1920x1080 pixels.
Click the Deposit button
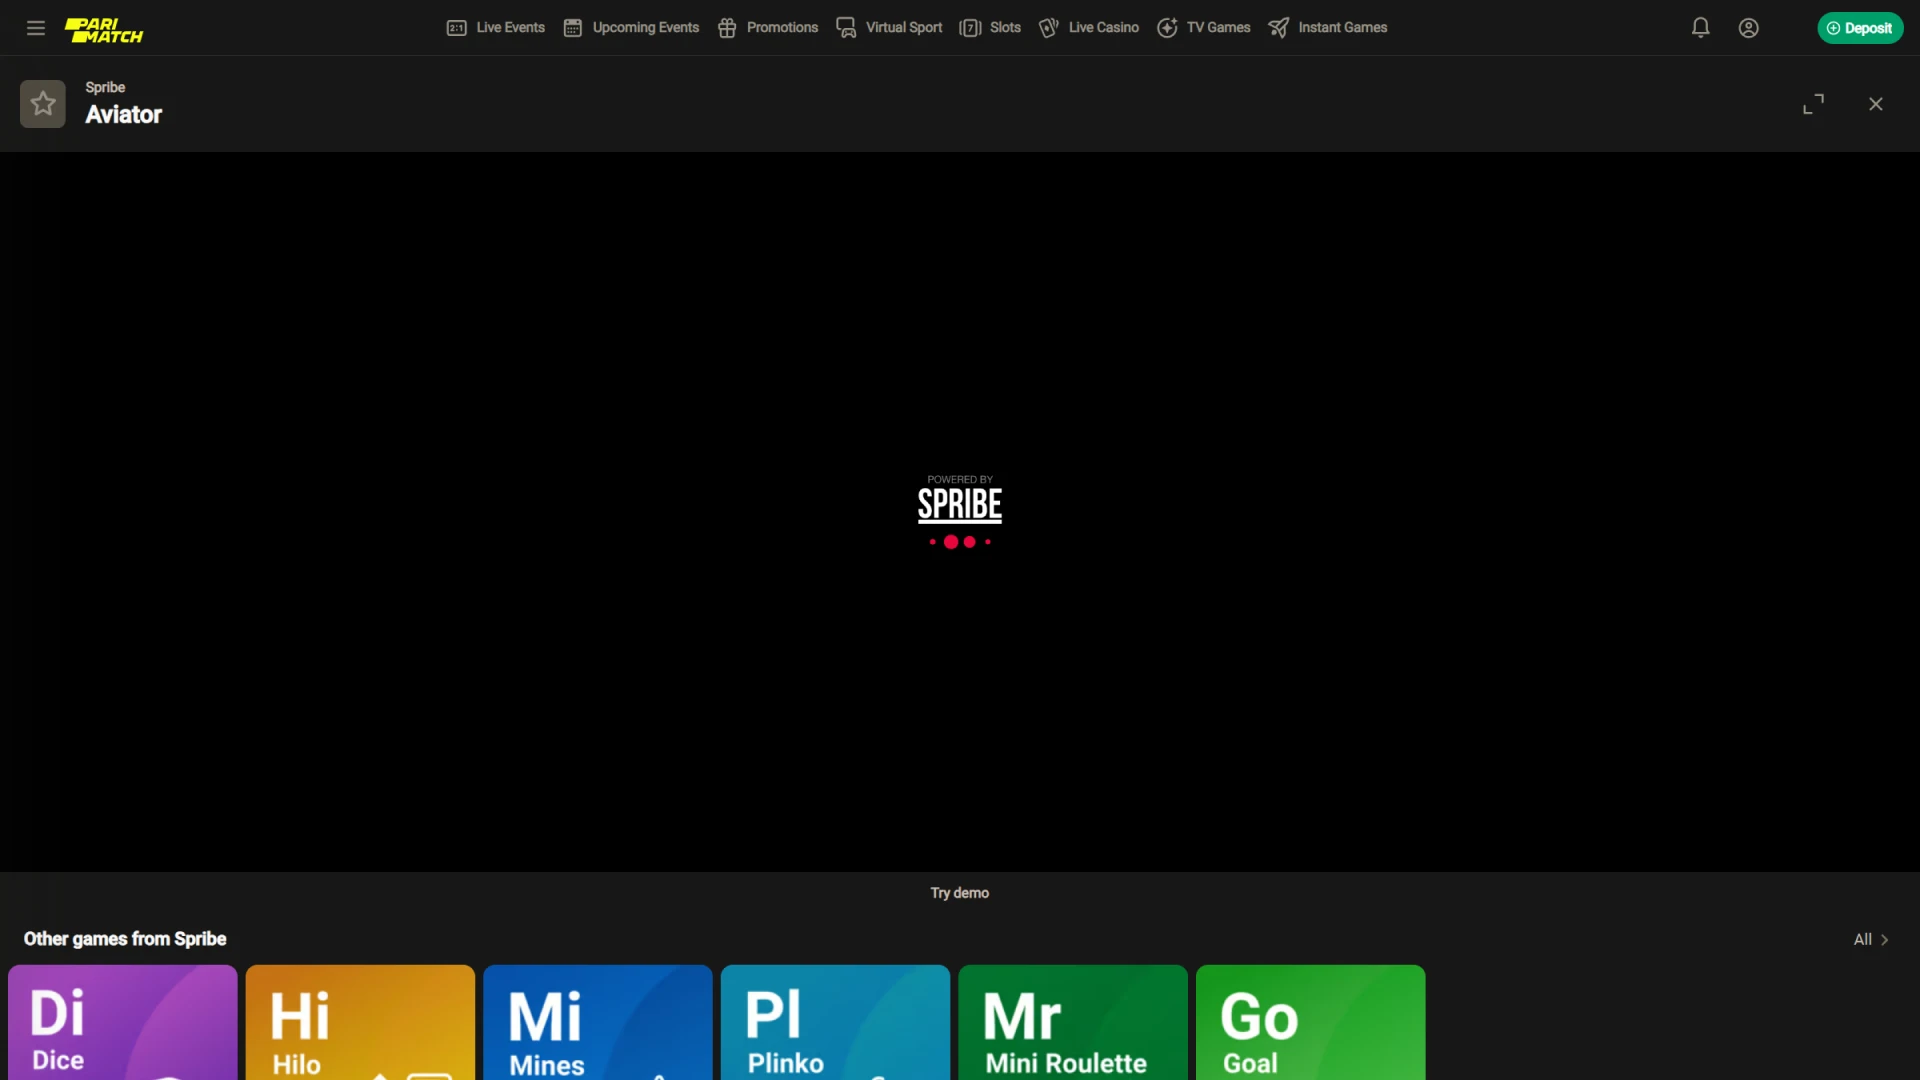(1859, 28)
